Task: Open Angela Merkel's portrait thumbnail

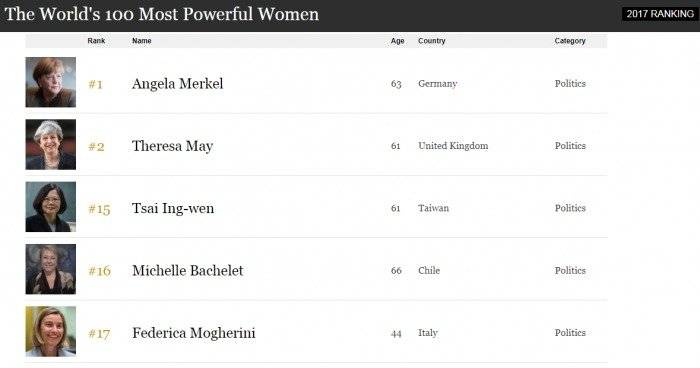Action: [50, 82]
